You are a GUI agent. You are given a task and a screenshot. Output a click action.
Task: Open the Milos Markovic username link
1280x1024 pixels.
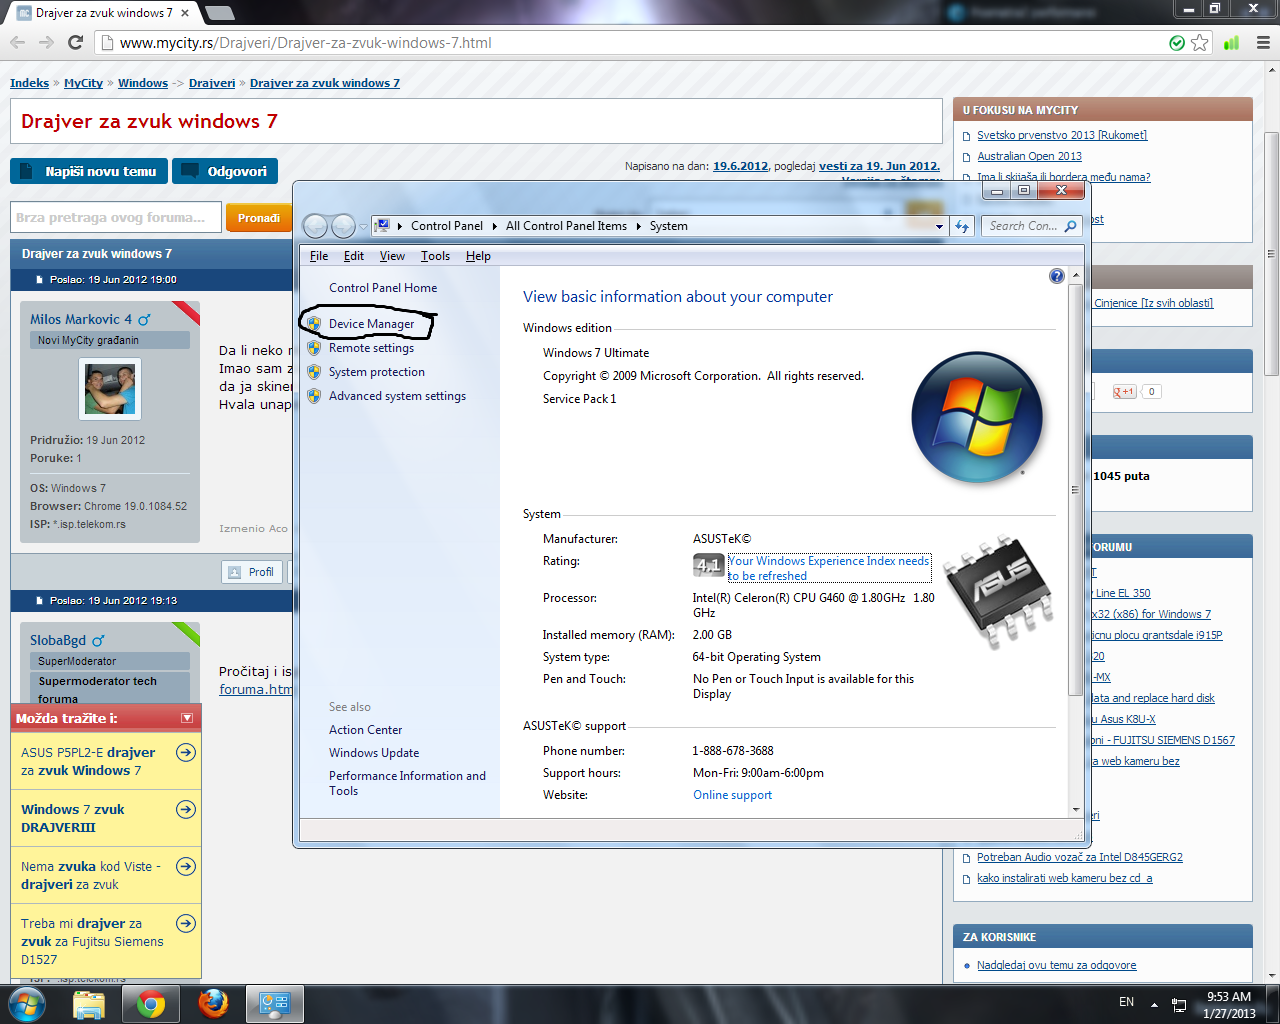tap(81, 319)
